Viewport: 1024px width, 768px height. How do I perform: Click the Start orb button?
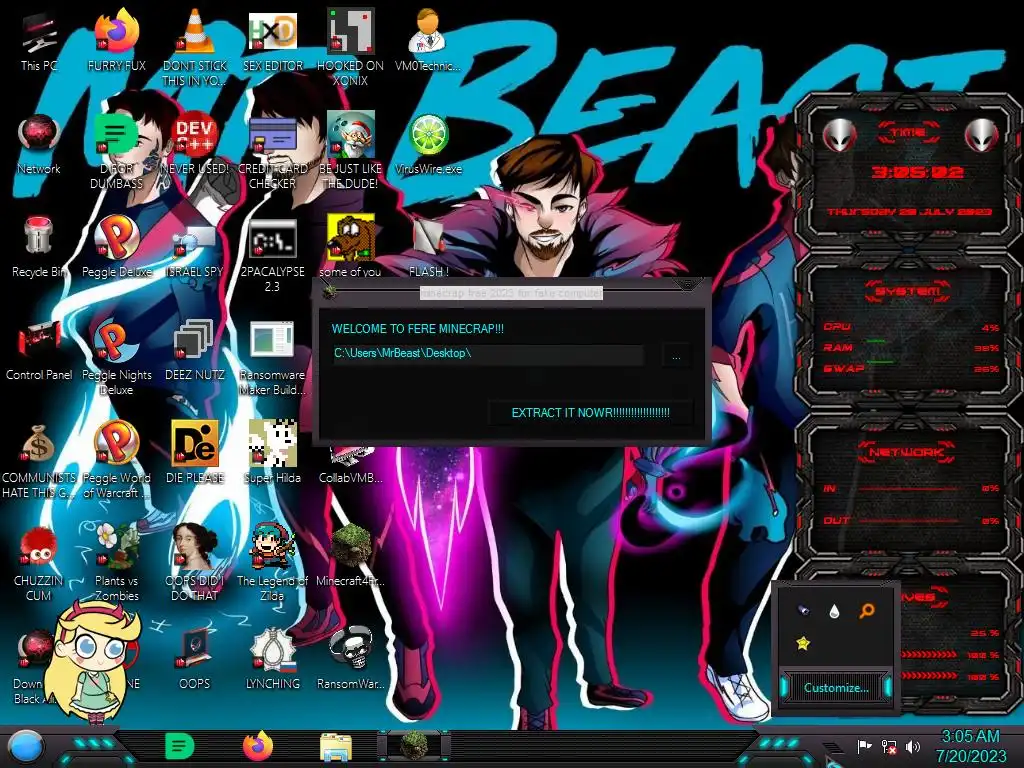25,747
